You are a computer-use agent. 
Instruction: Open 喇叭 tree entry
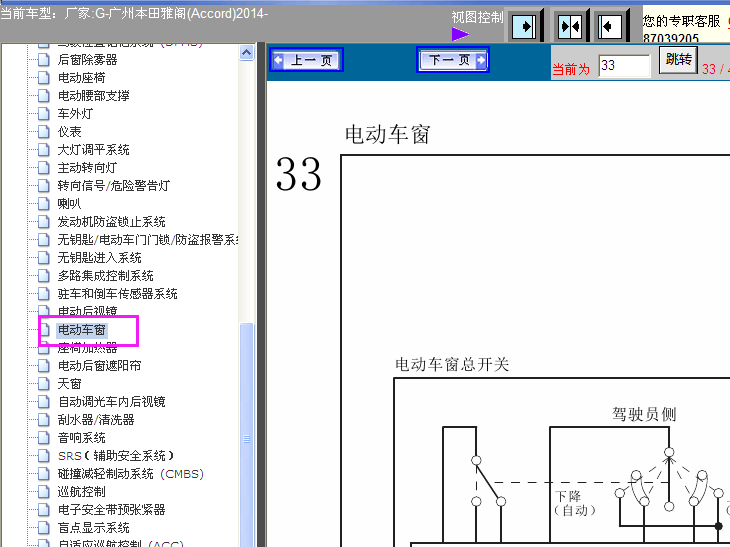[x=69, y=203]
